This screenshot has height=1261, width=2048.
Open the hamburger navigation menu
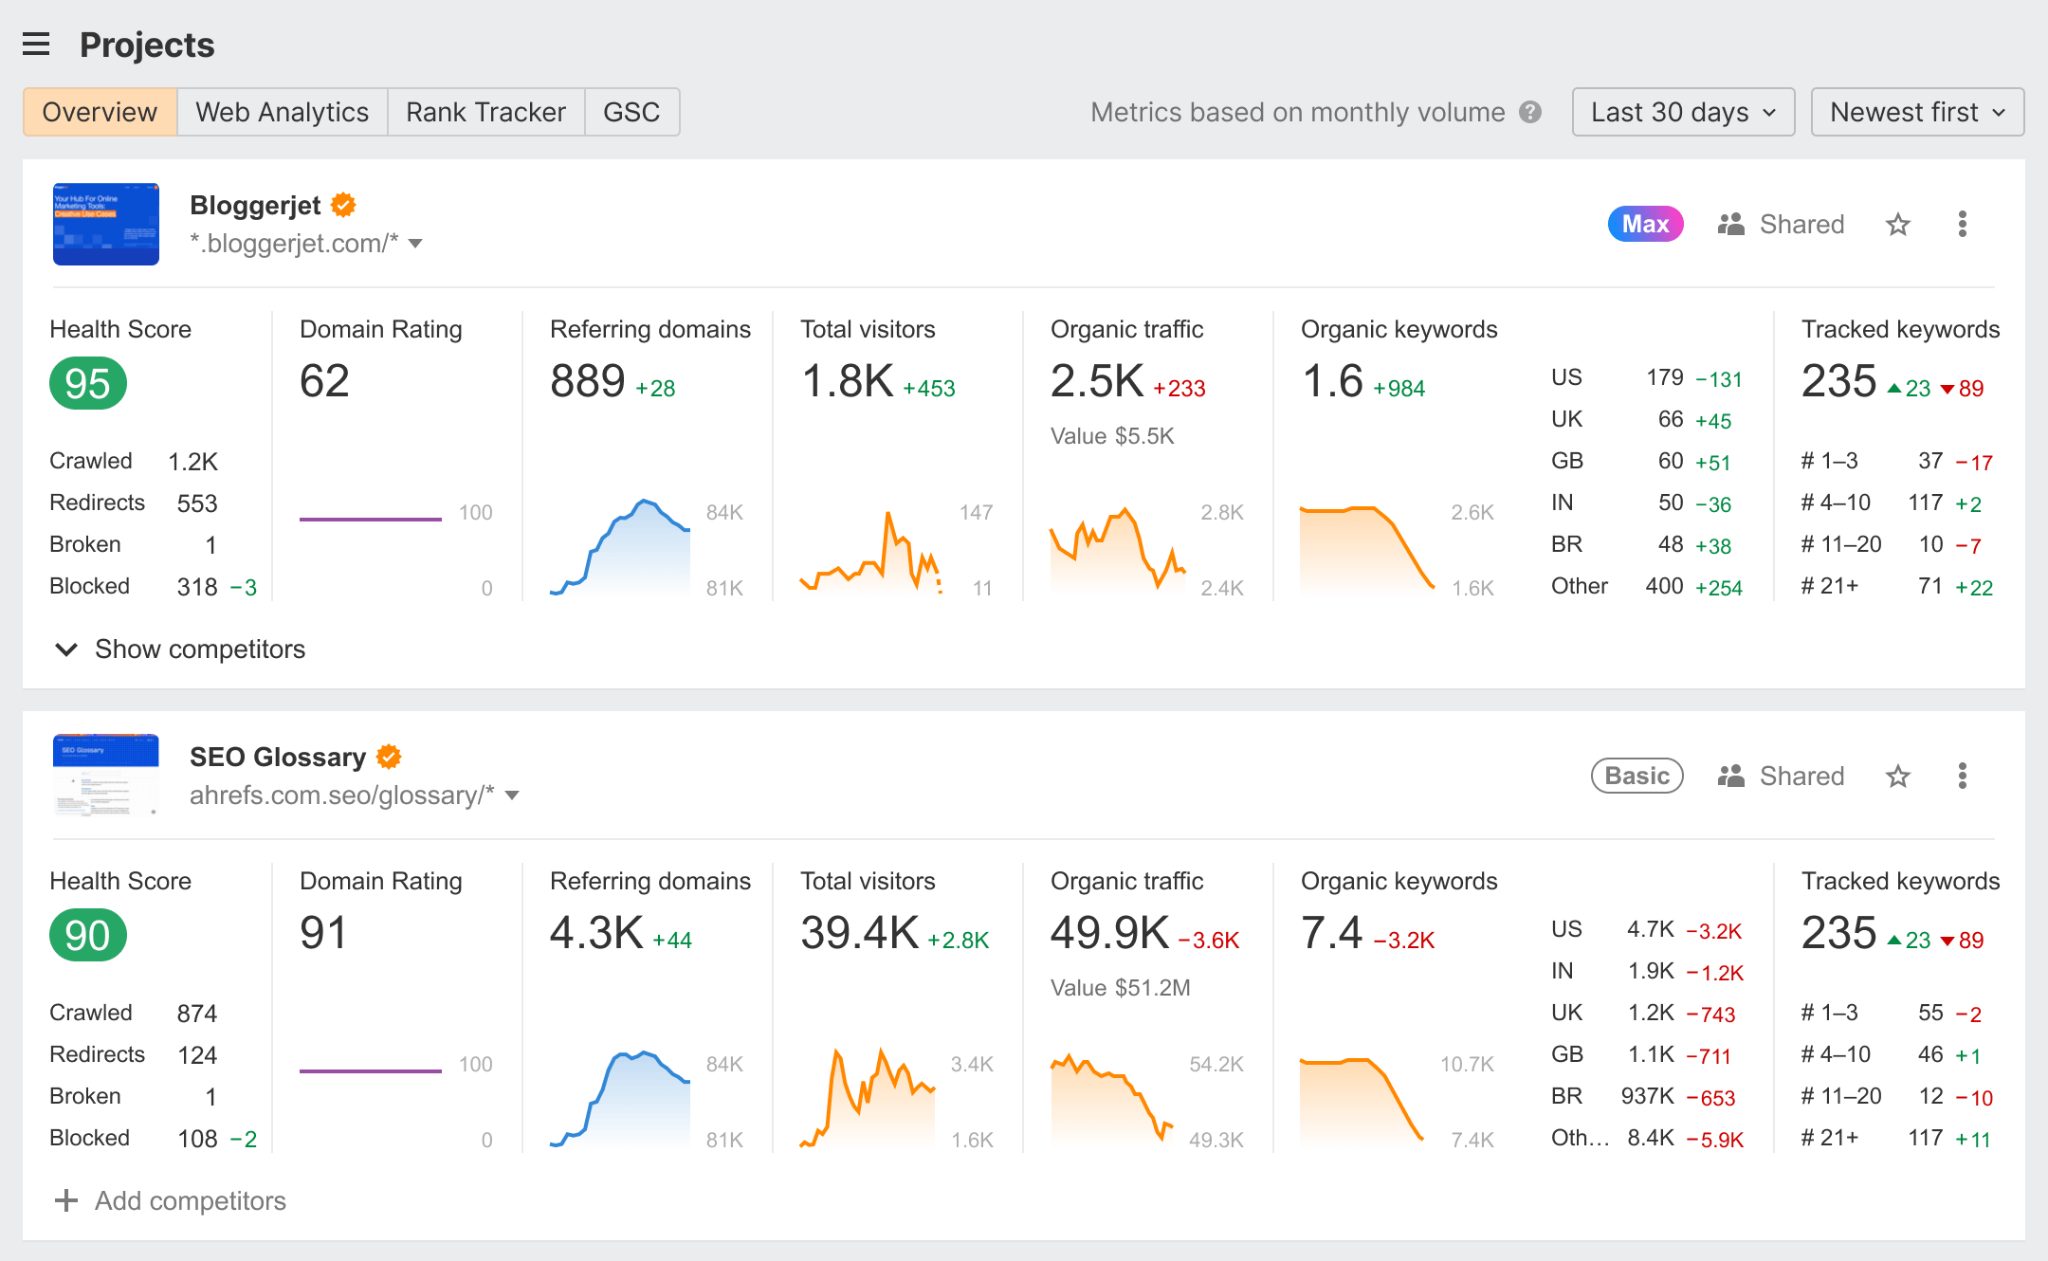pos(36,44)
